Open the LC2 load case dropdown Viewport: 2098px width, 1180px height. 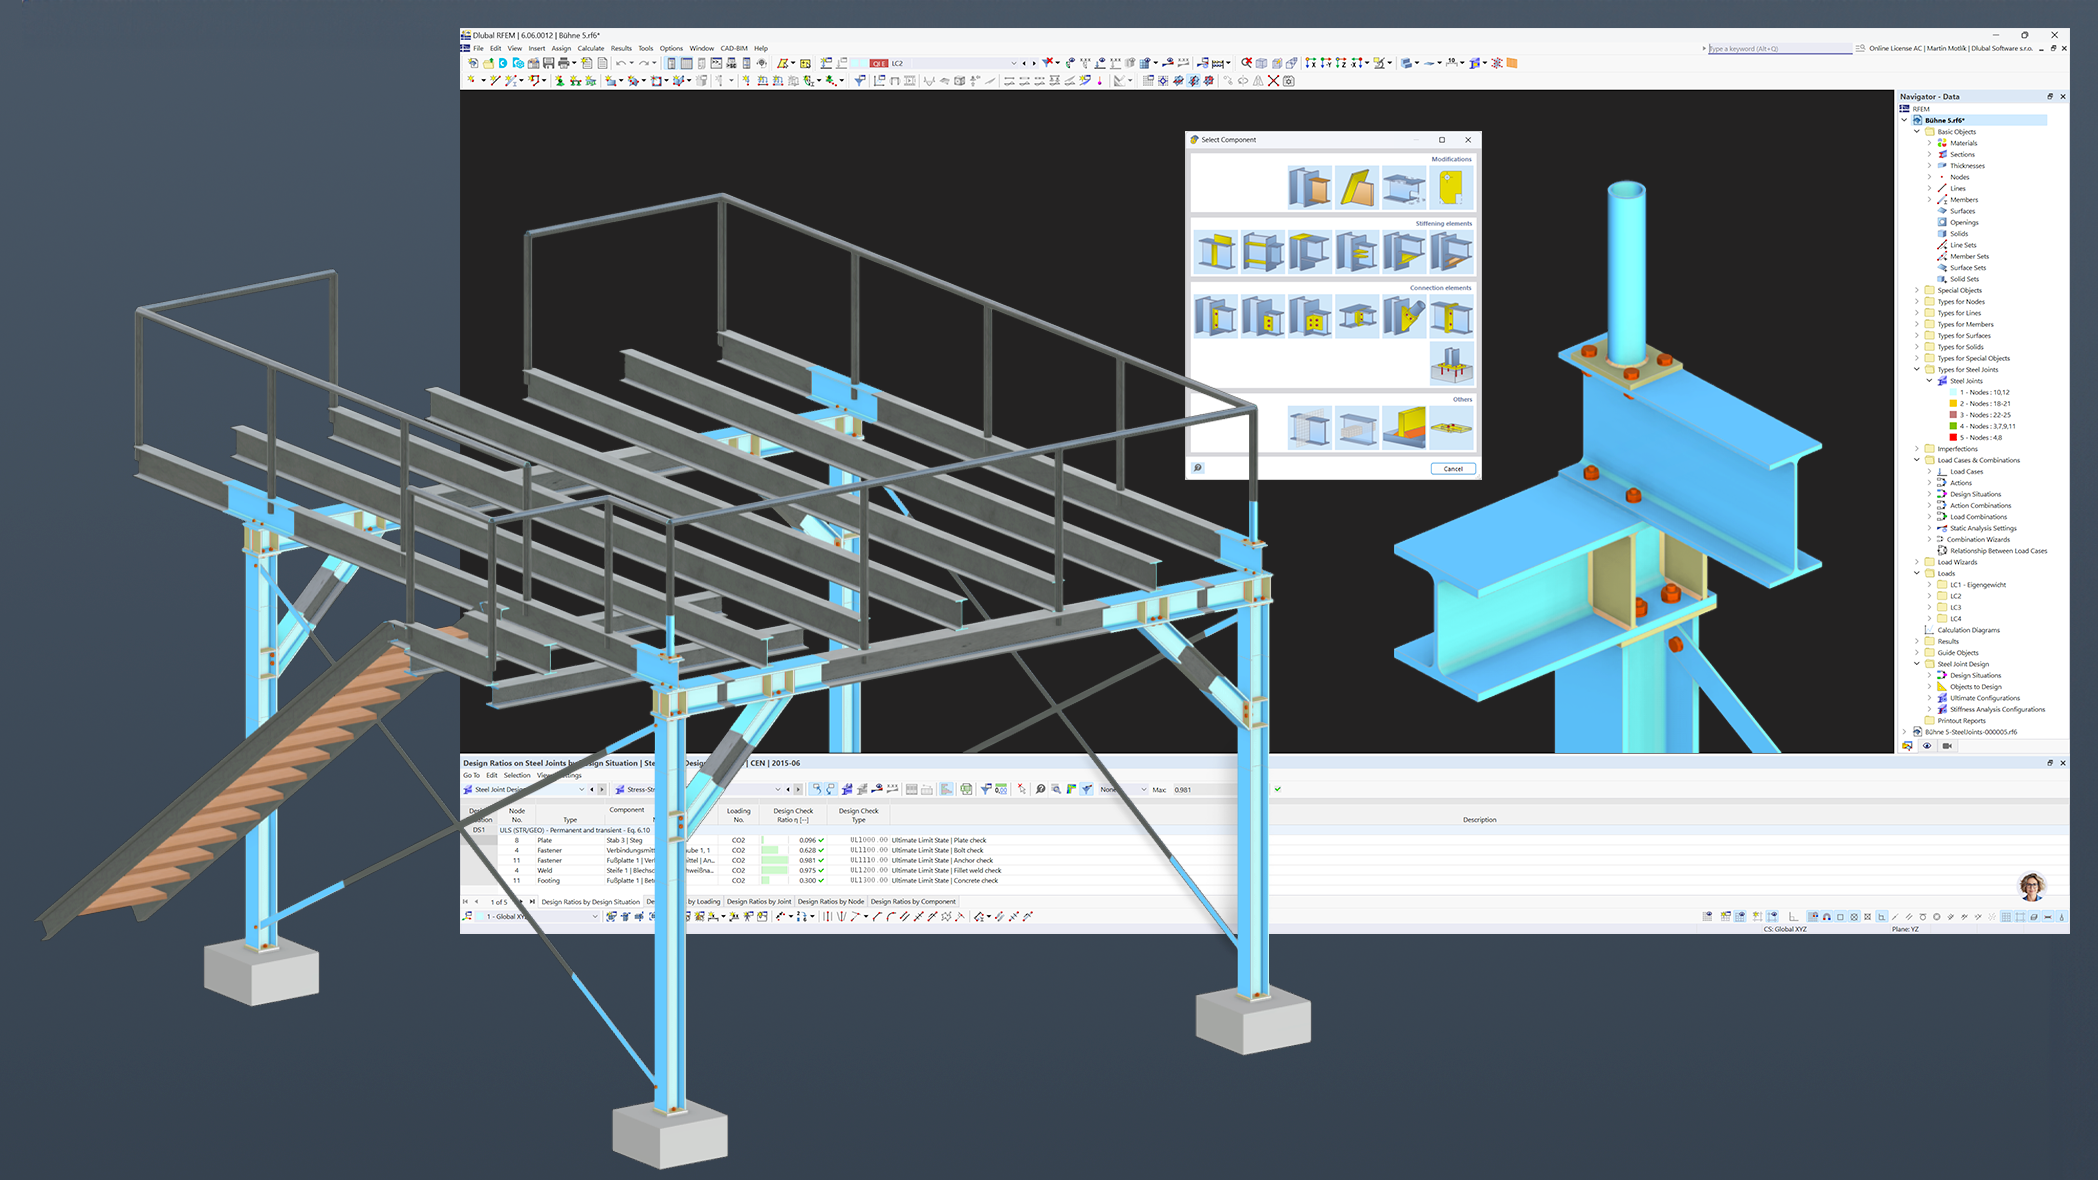pyautogui.click(x=1013, y=63)
